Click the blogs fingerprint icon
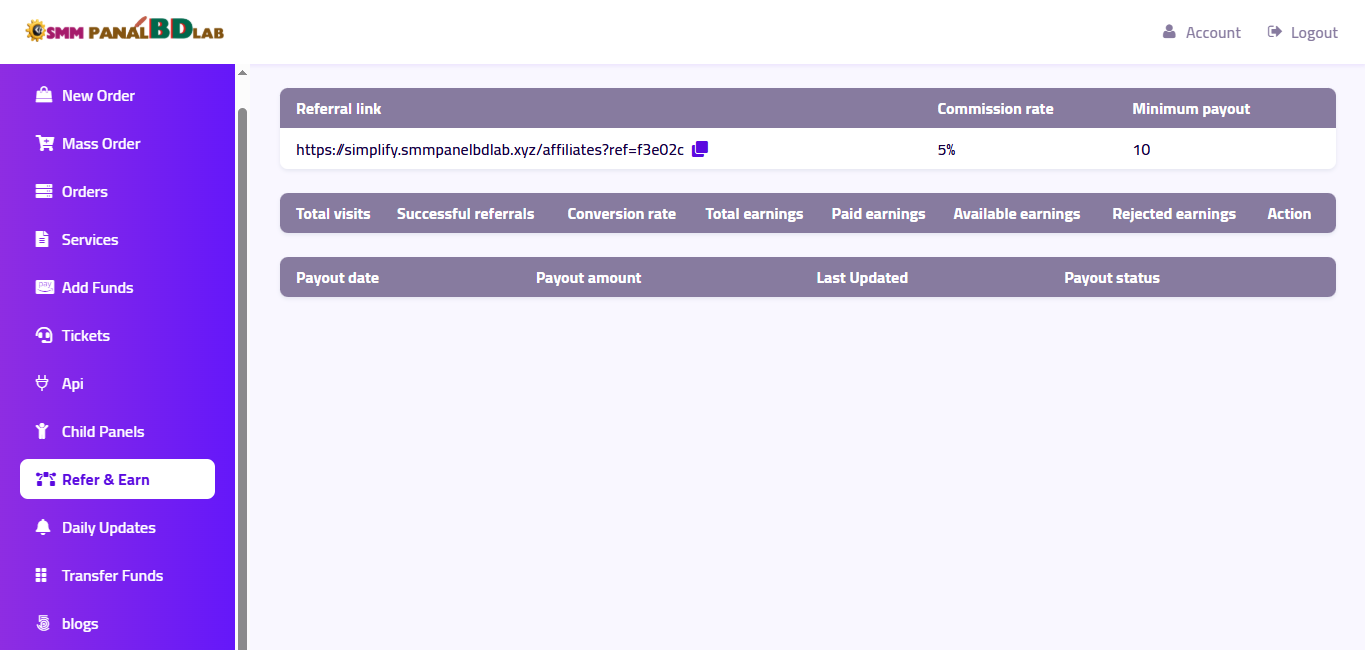The width and height of the screenshot is (1365, 650). pyautogui.click(x=42, y=624)
